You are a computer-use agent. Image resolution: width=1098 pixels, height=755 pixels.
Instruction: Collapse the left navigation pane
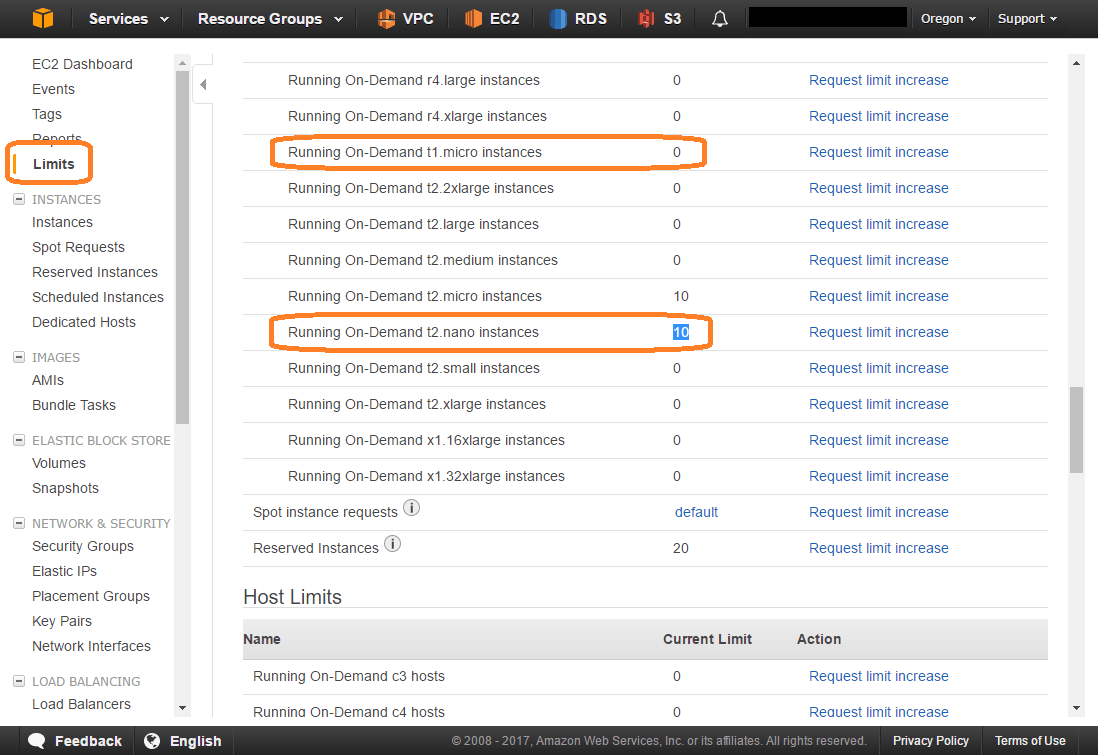204,85
